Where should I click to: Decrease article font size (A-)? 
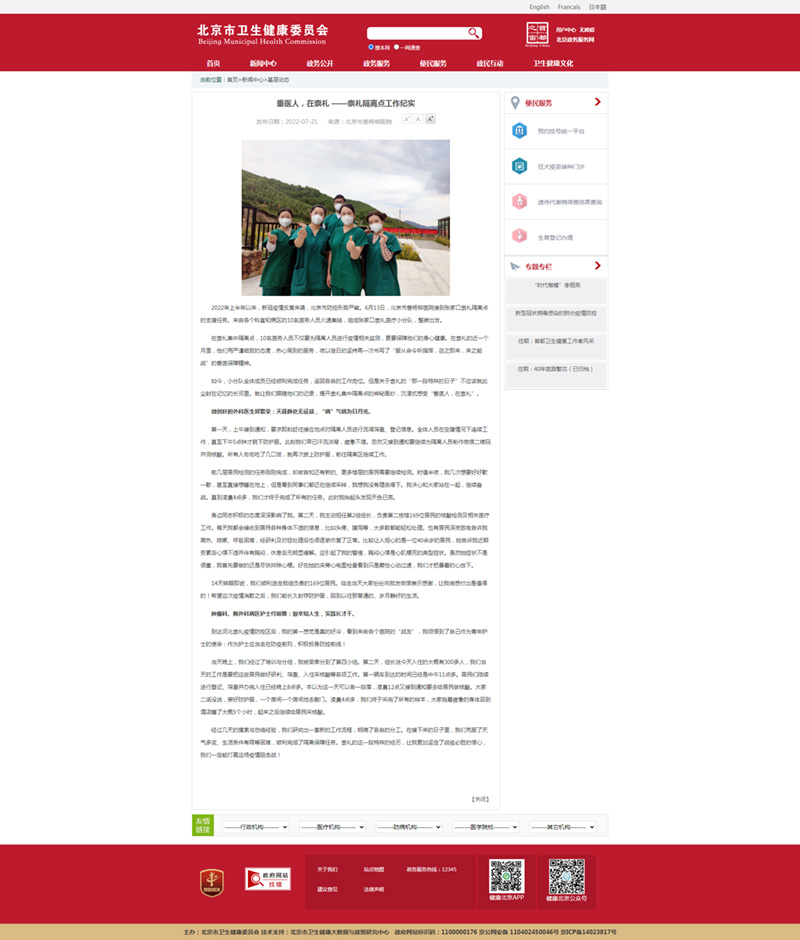coord(407,119)
